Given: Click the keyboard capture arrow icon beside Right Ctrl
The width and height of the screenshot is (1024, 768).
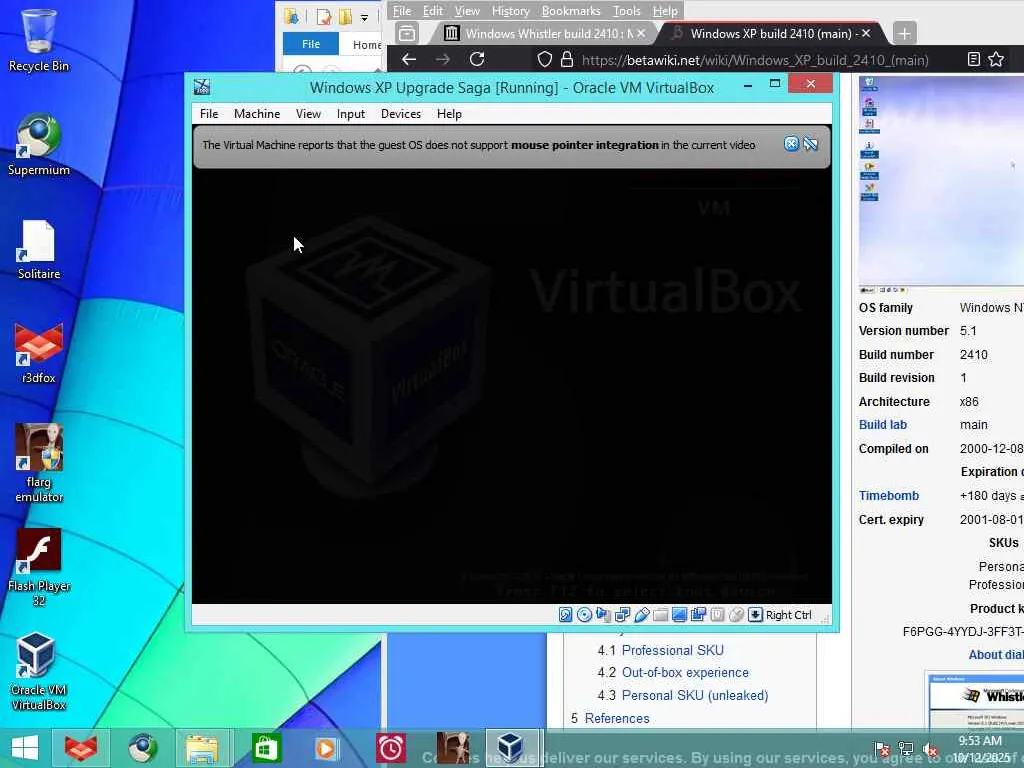Looking at the screenshot, I should click(x=755, y=615).
